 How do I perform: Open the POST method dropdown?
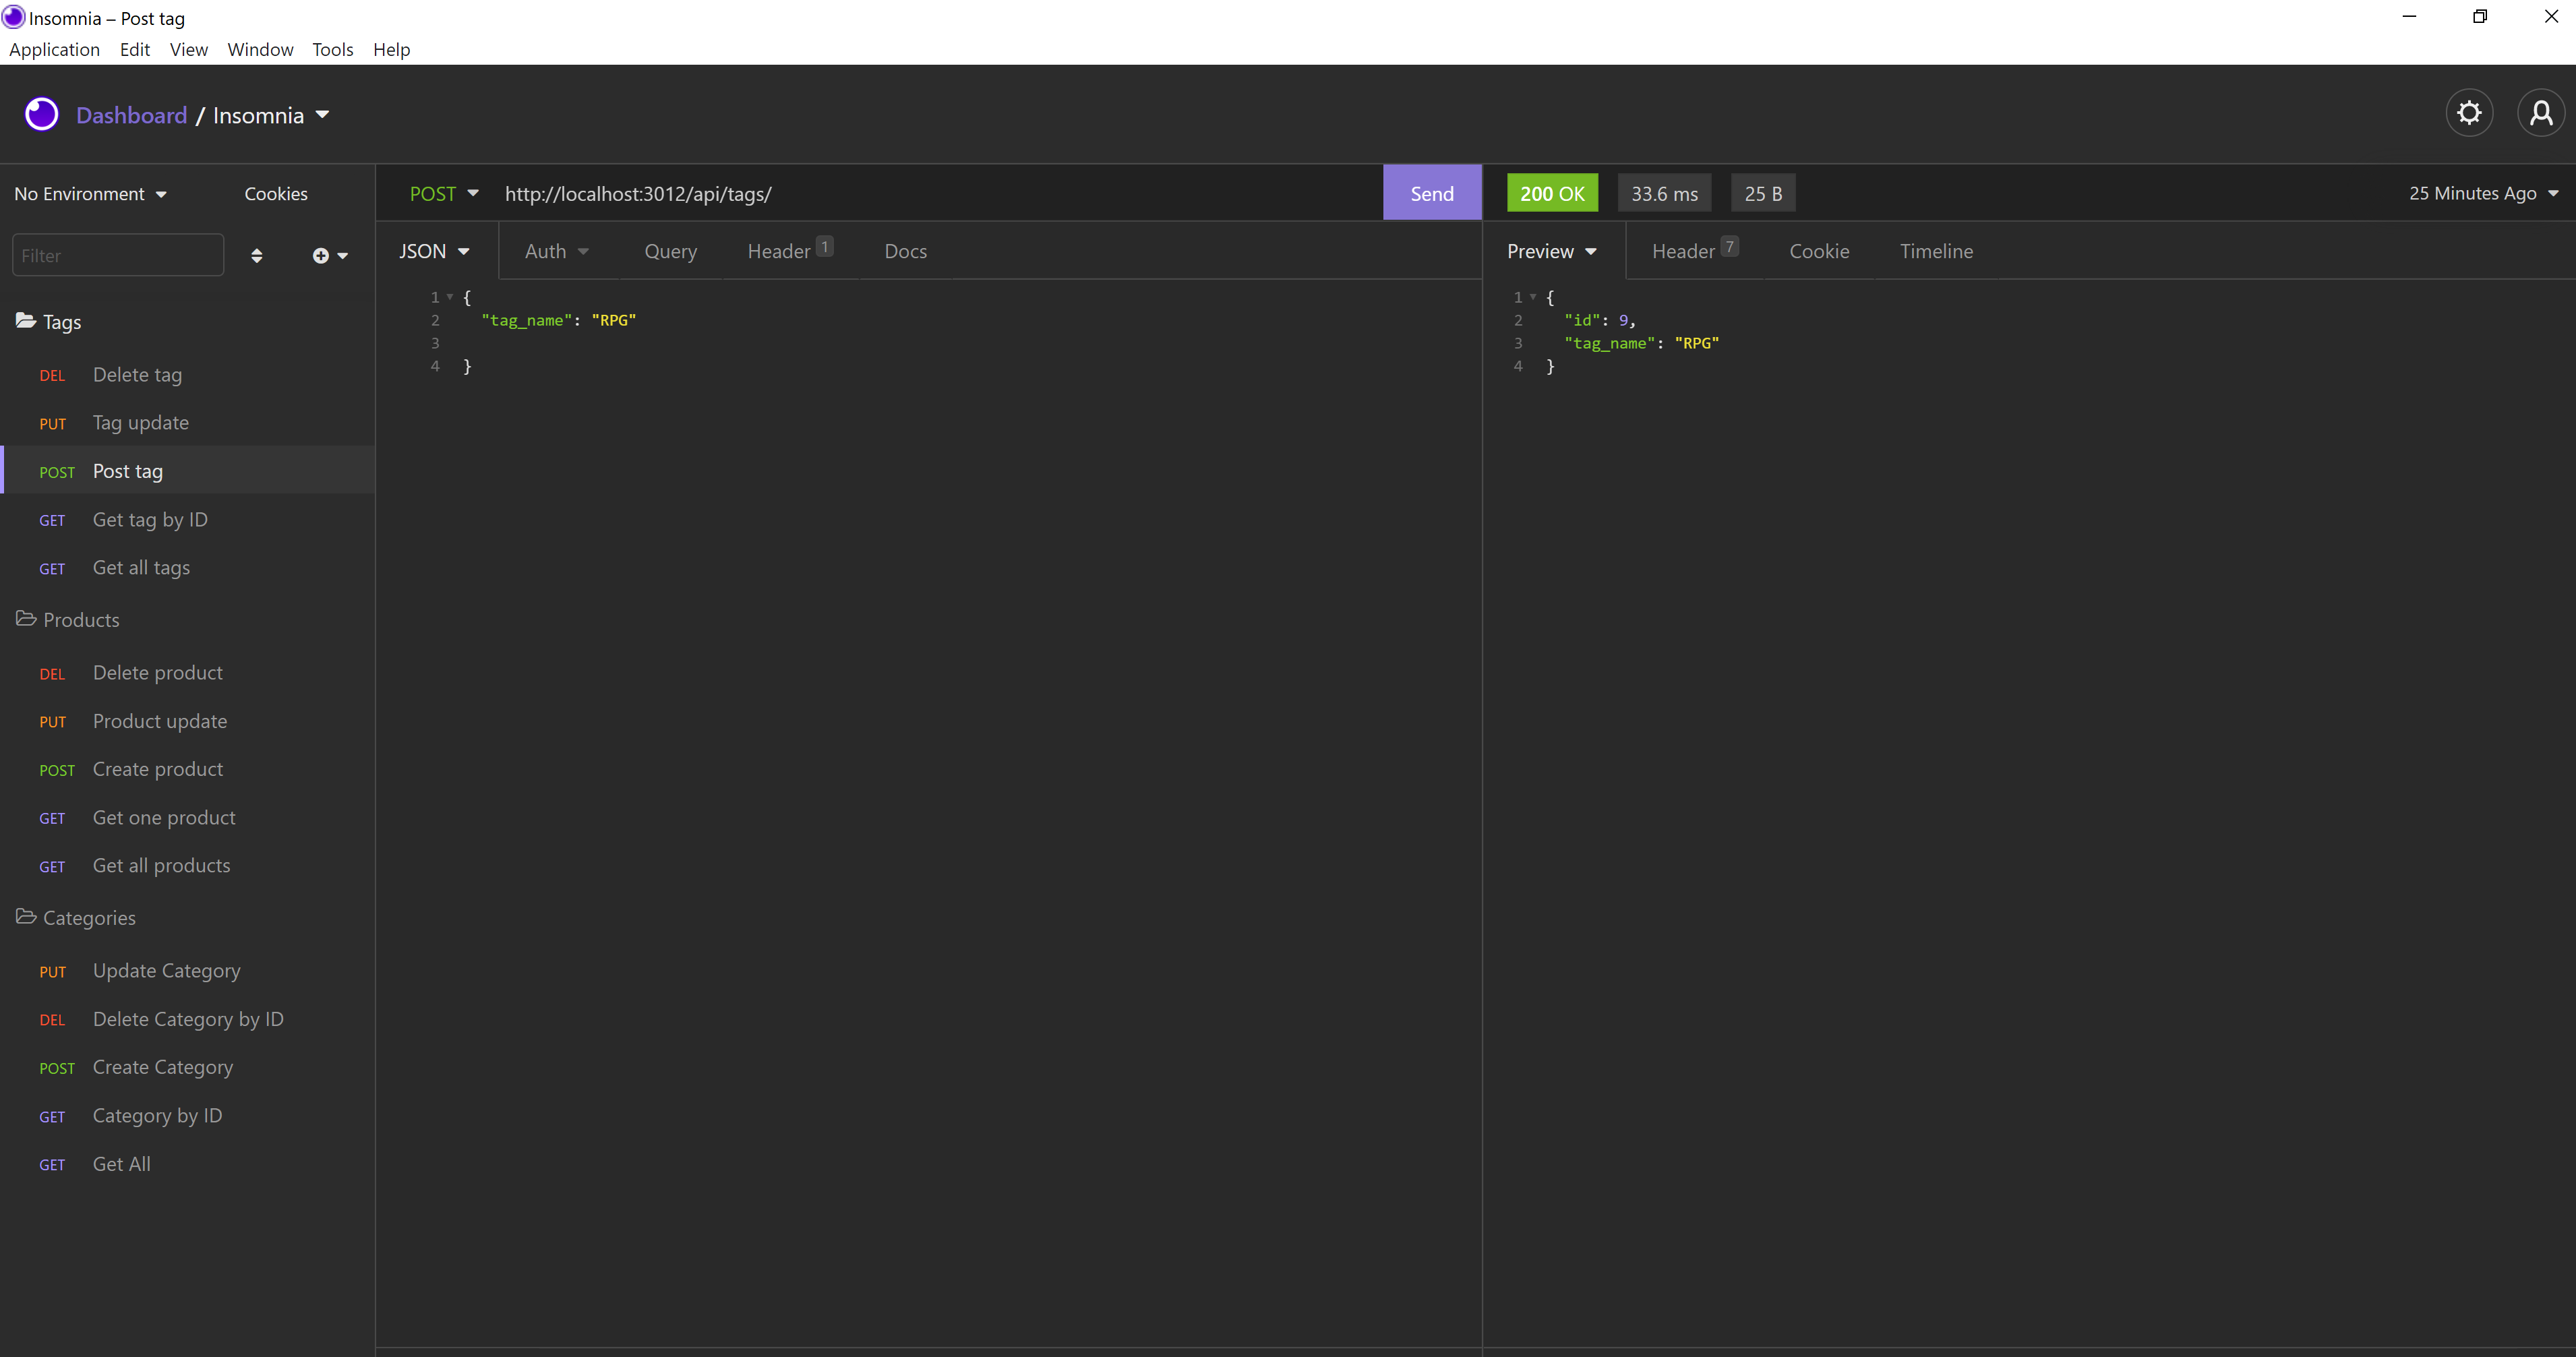[x=444, y=194]
